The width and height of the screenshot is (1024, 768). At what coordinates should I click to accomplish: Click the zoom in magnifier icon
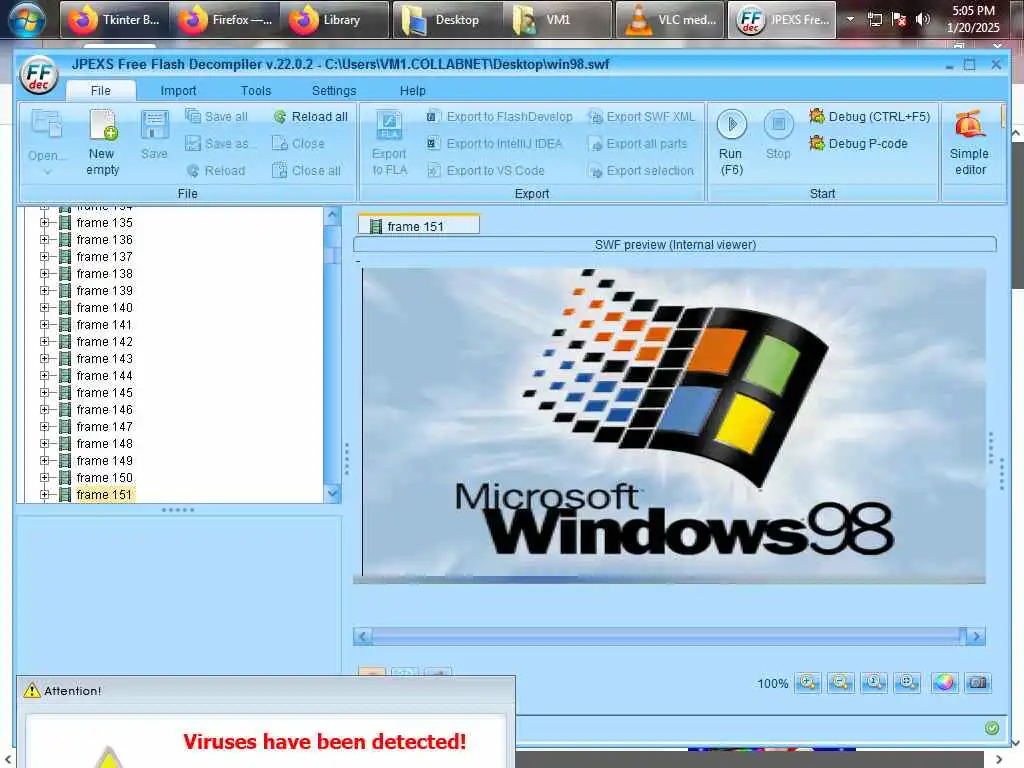808,683
